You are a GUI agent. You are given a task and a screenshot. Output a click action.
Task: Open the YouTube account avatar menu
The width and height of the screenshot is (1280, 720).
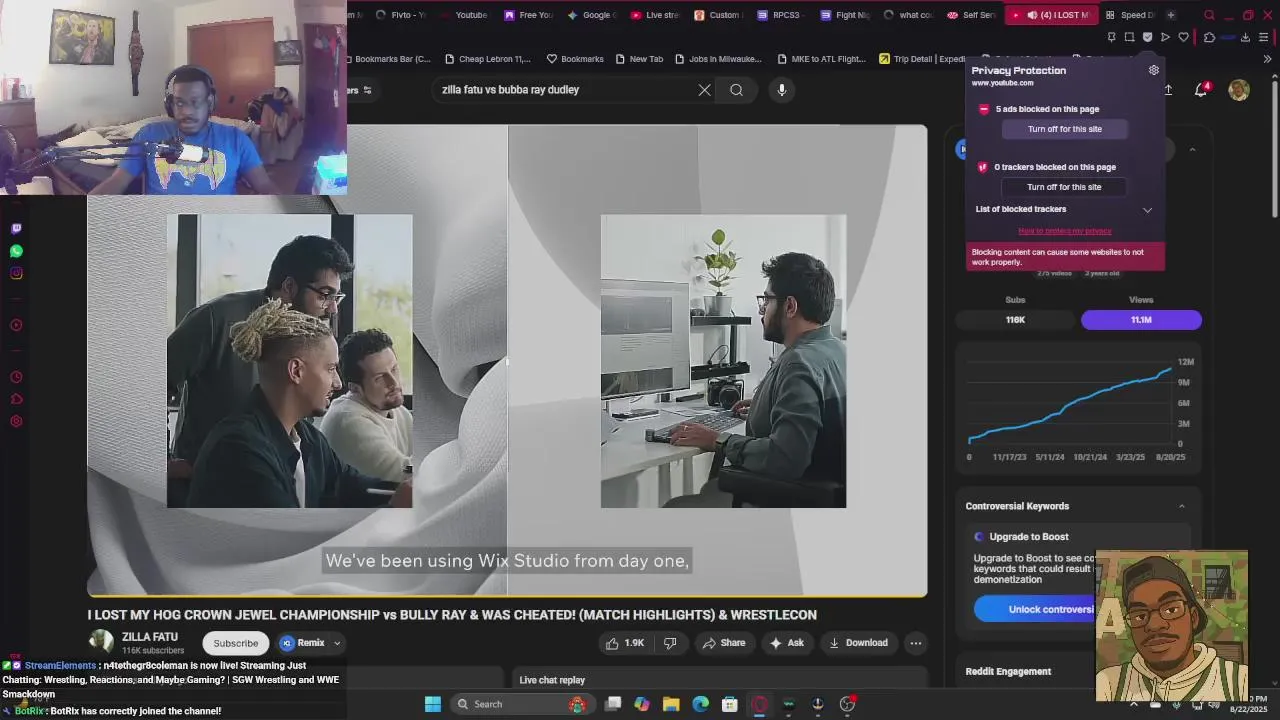1239,90
